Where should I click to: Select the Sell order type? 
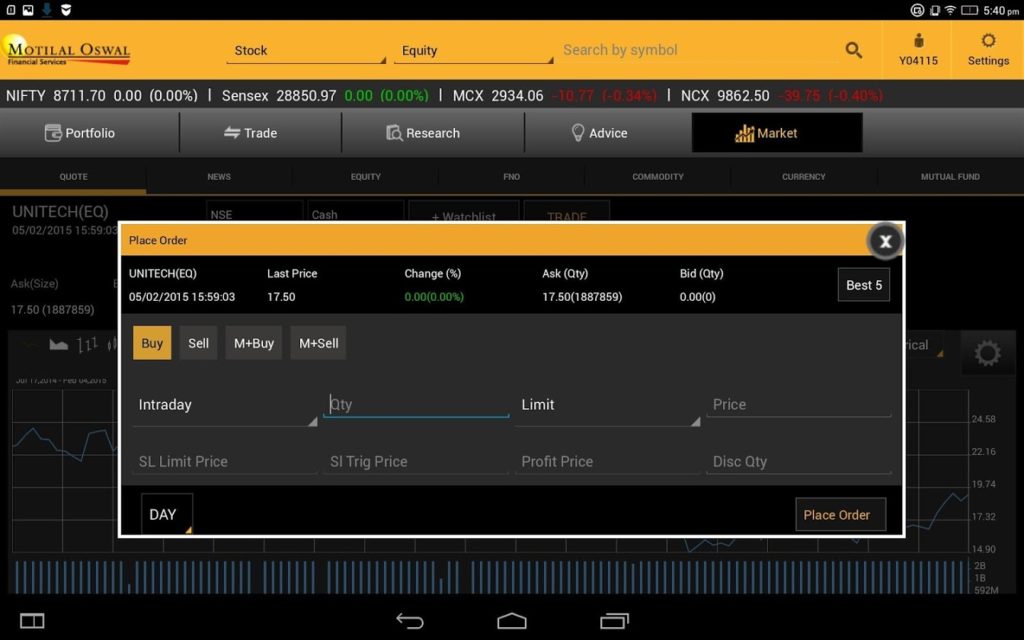click(198, 343)
